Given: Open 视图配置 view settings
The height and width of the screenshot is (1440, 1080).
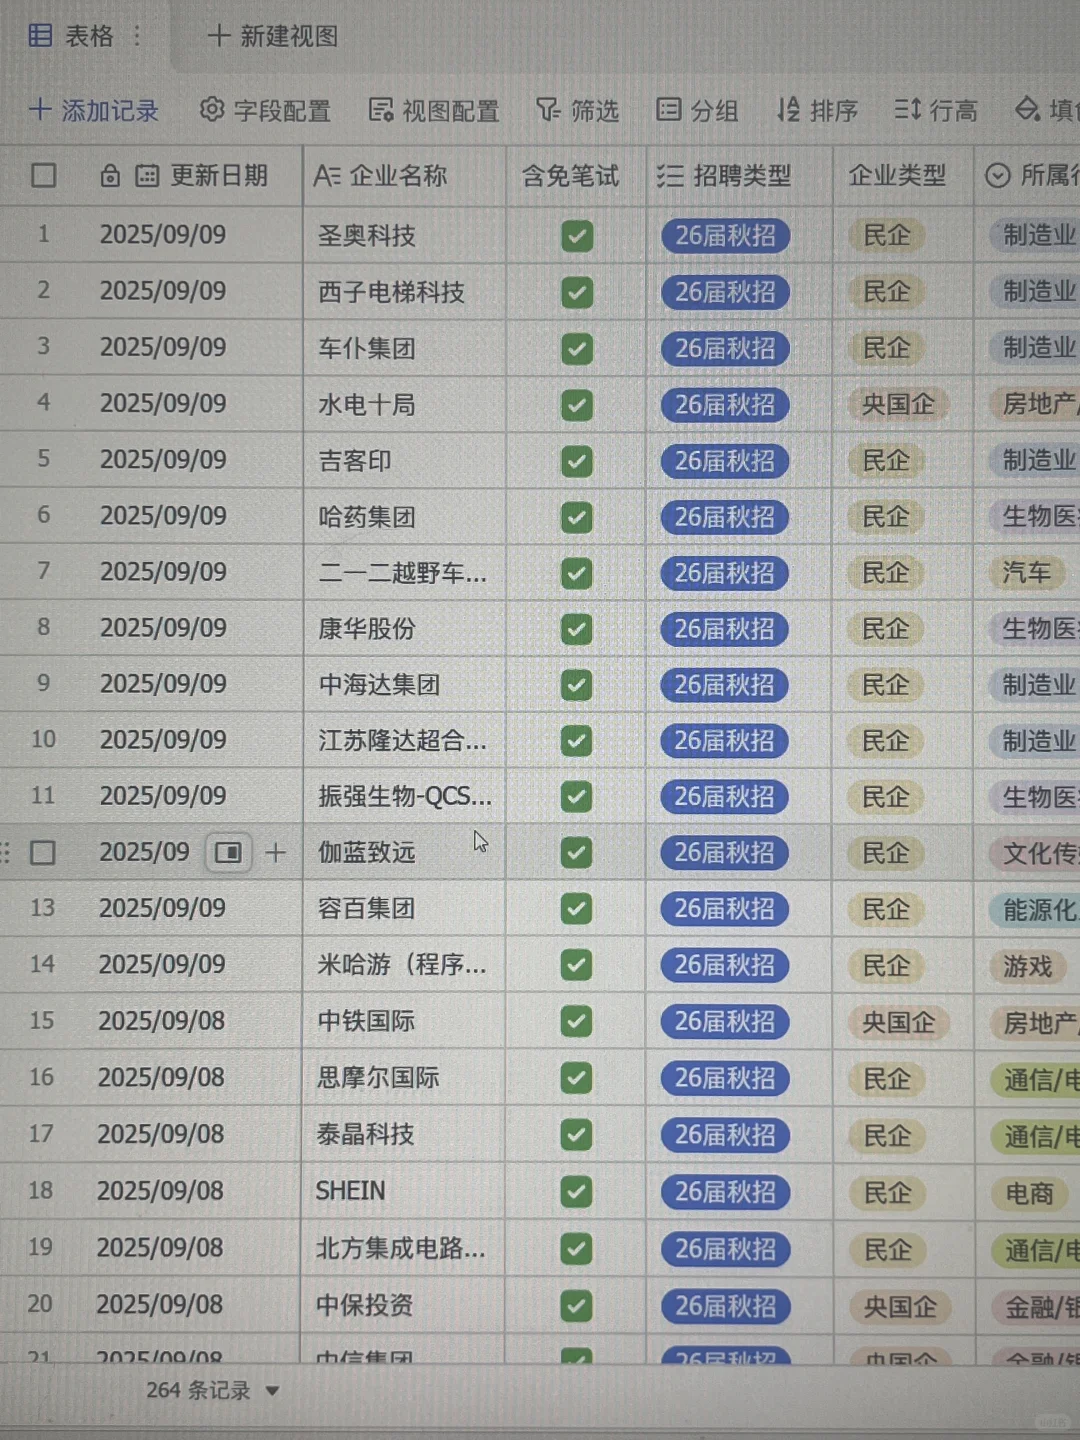Looking at the screenshot, I should [434, 110].
